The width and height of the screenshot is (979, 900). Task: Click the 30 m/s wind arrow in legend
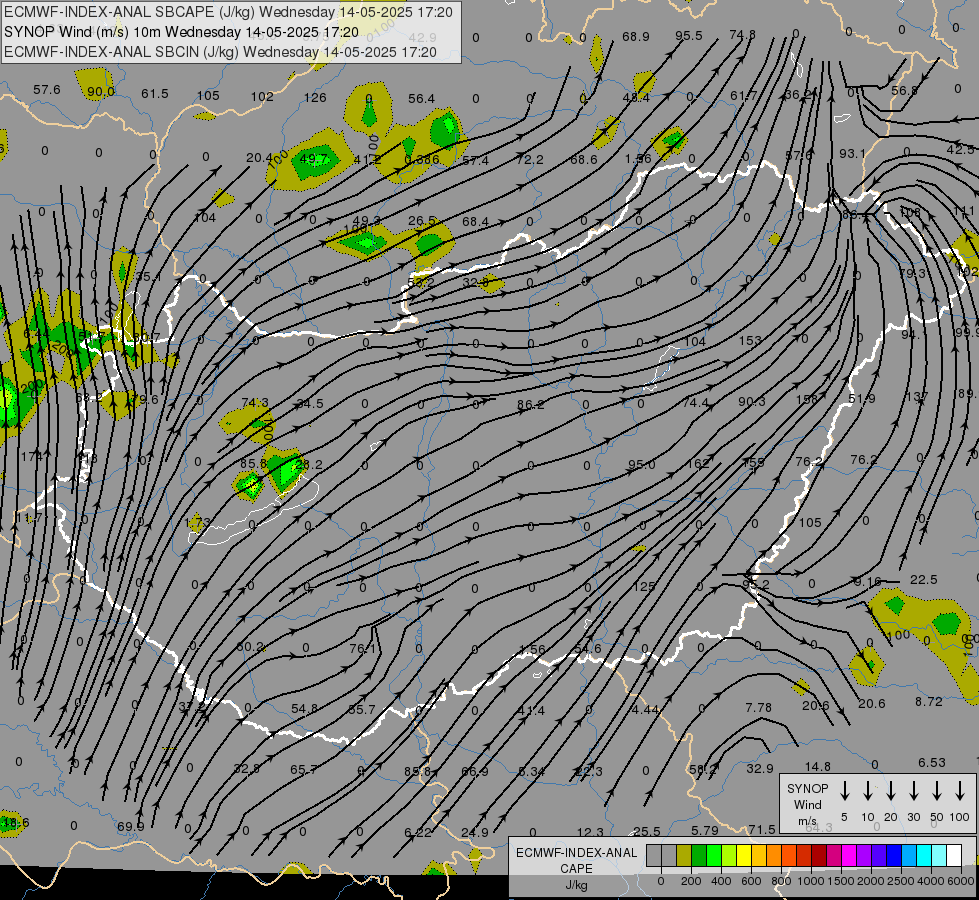[914, 790]
